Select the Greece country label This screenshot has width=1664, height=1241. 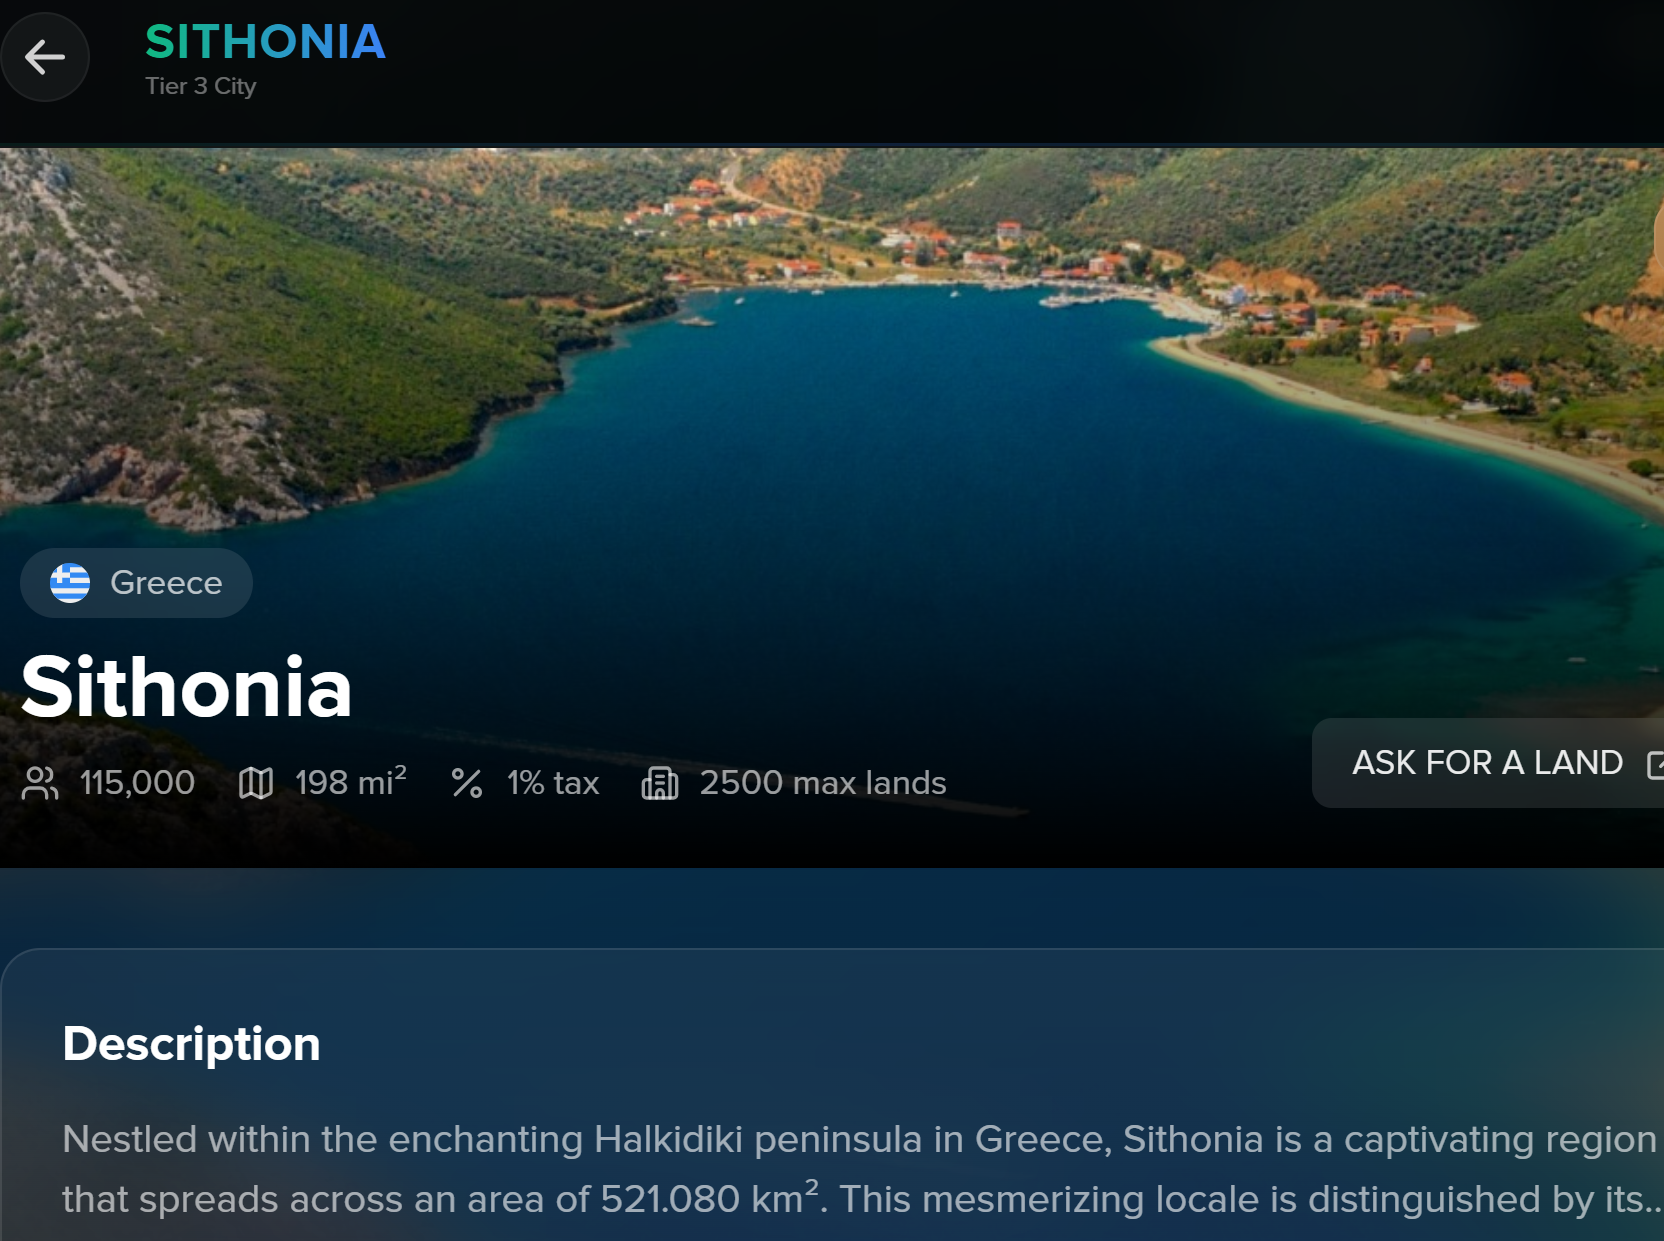pyautogui.click(x=166, y=583)
